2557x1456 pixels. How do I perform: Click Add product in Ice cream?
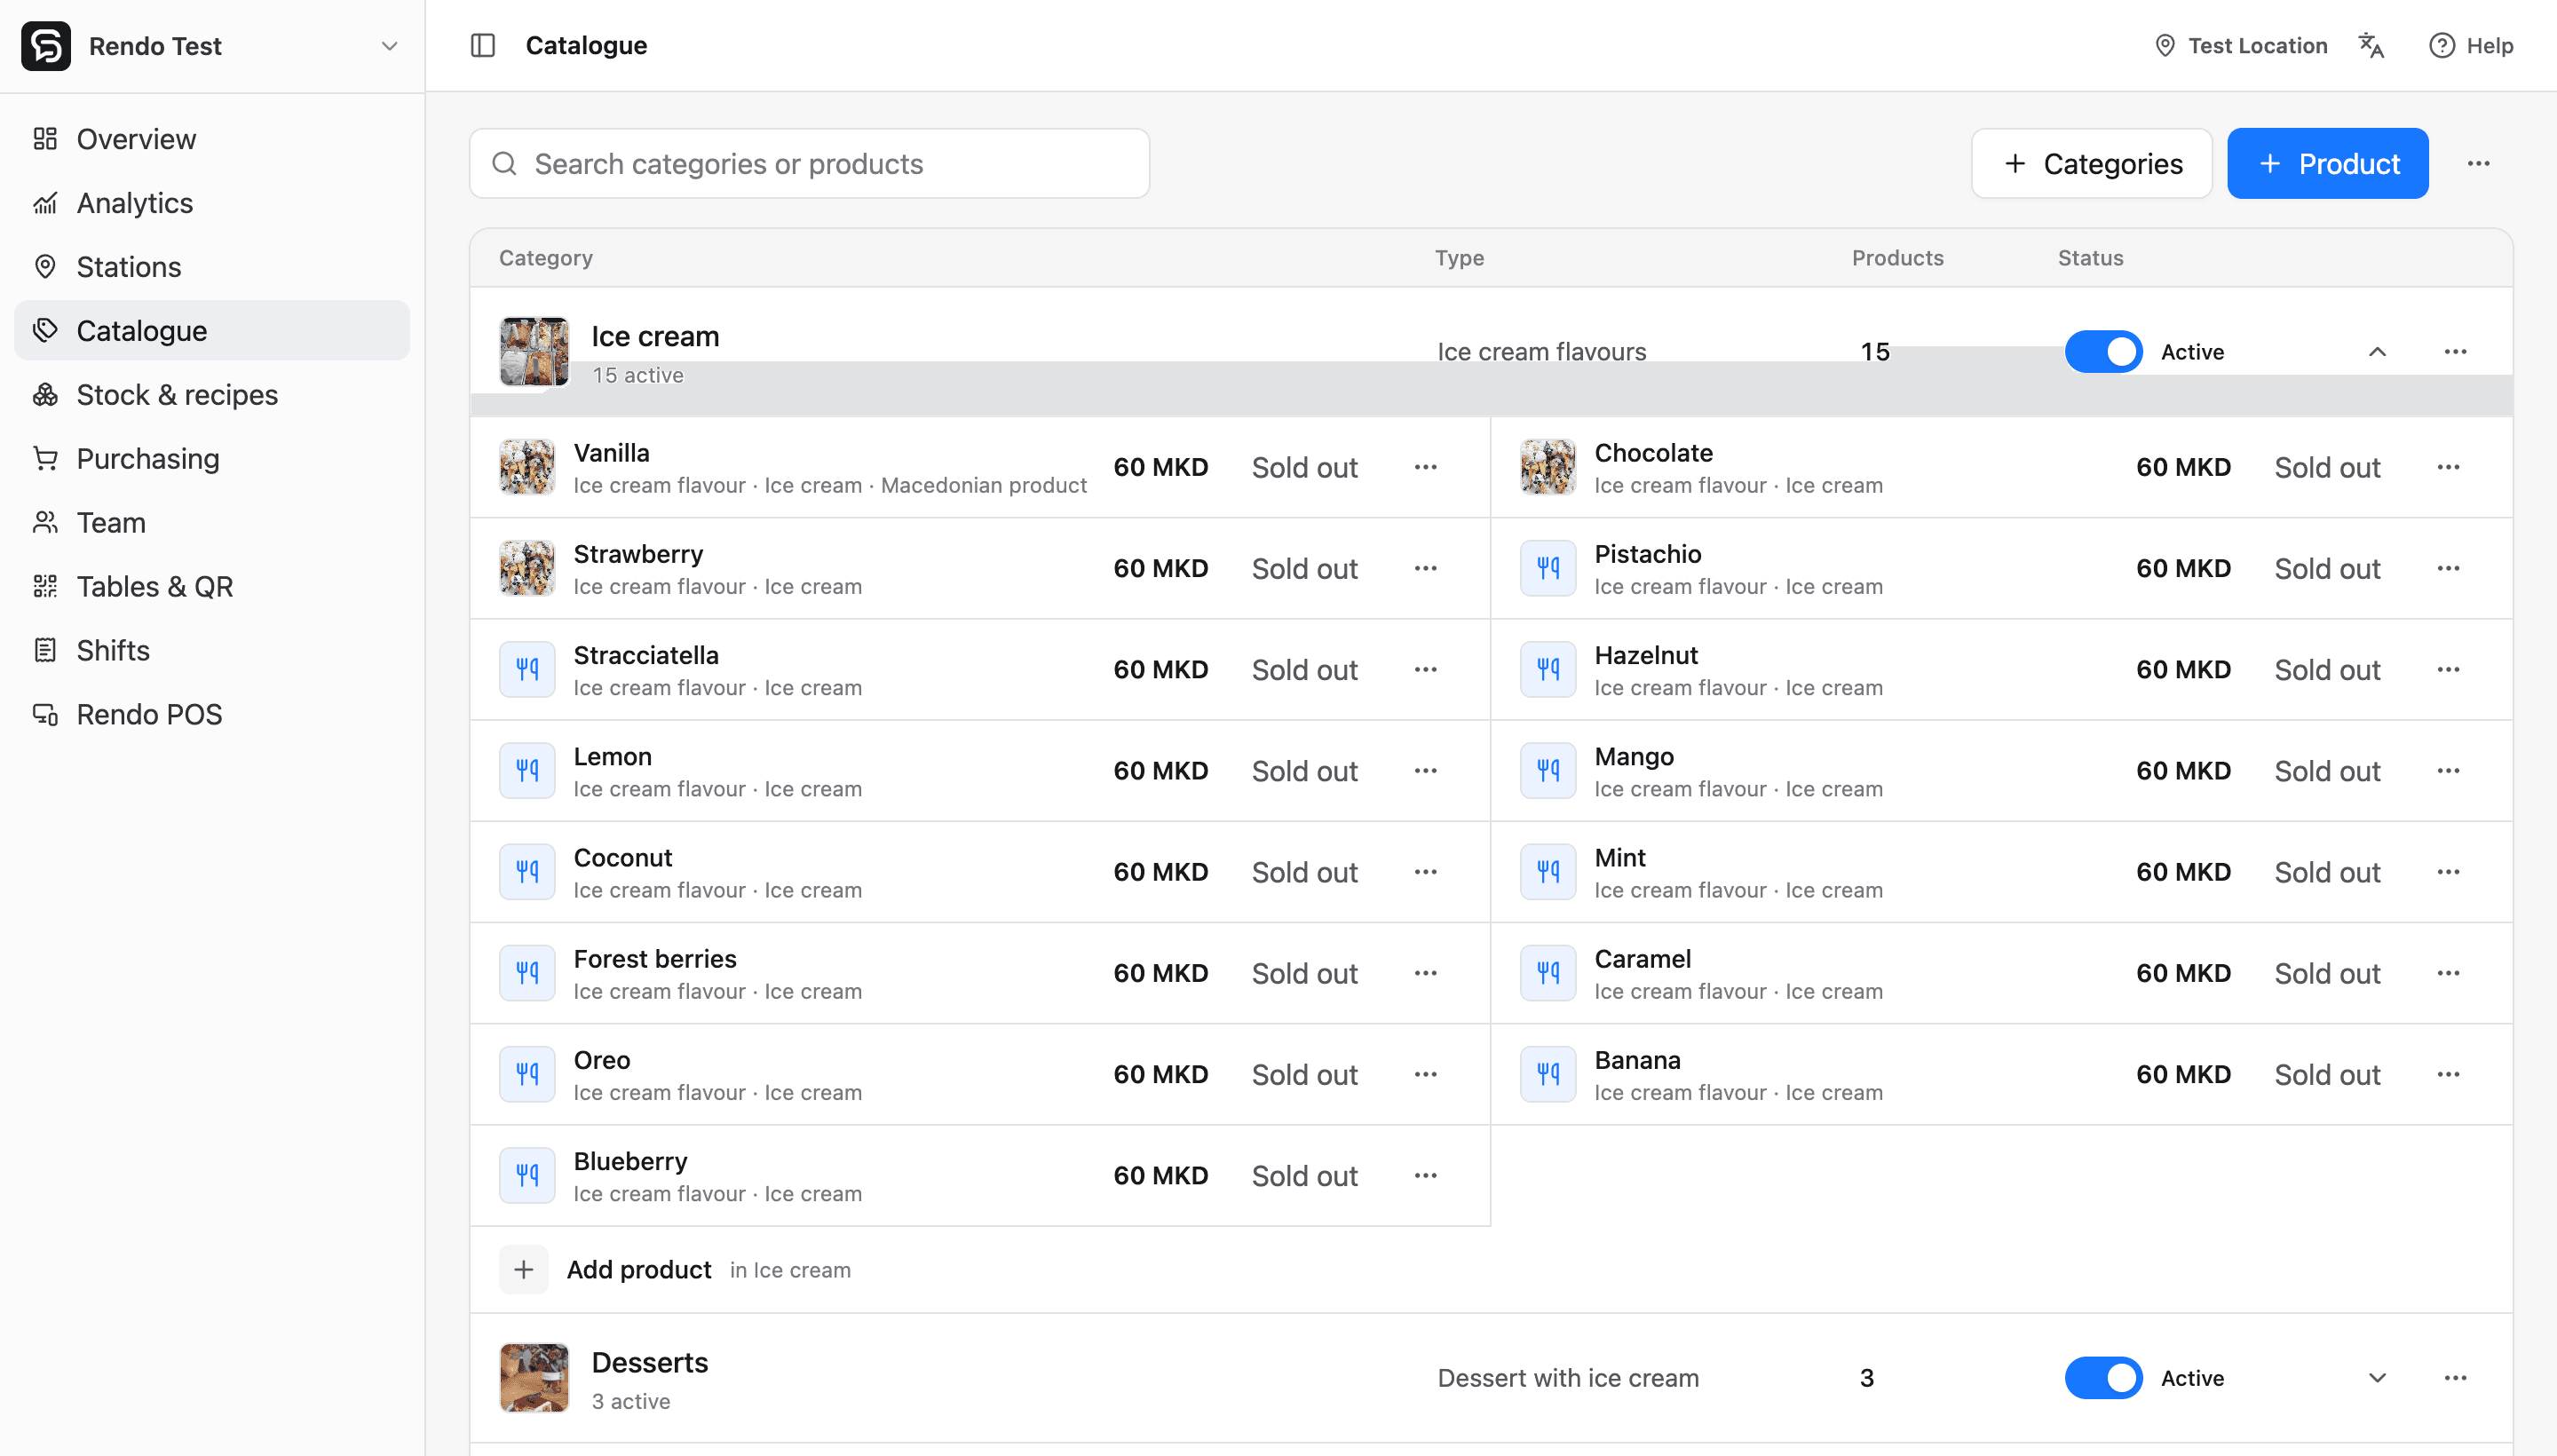639,1270
